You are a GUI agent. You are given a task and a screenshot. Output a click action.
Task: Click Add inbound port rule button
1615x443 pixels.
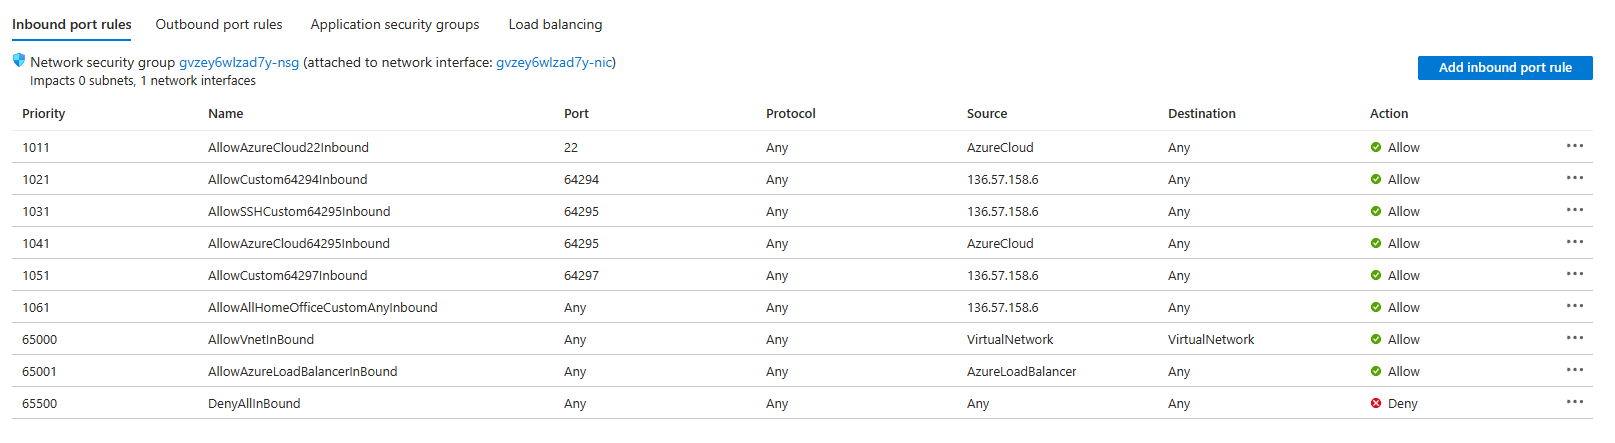[x=1505, y=68]
